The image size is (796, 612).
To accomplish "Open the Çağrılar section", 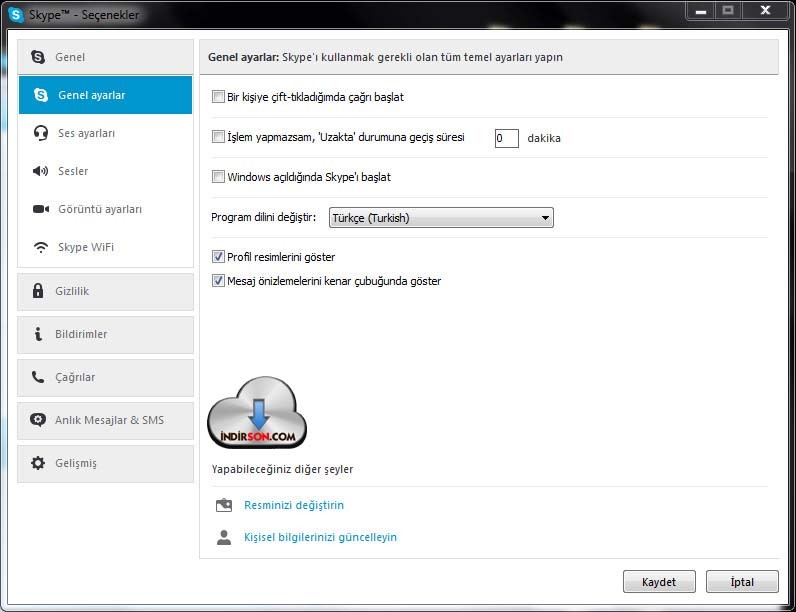I will 106,378.
